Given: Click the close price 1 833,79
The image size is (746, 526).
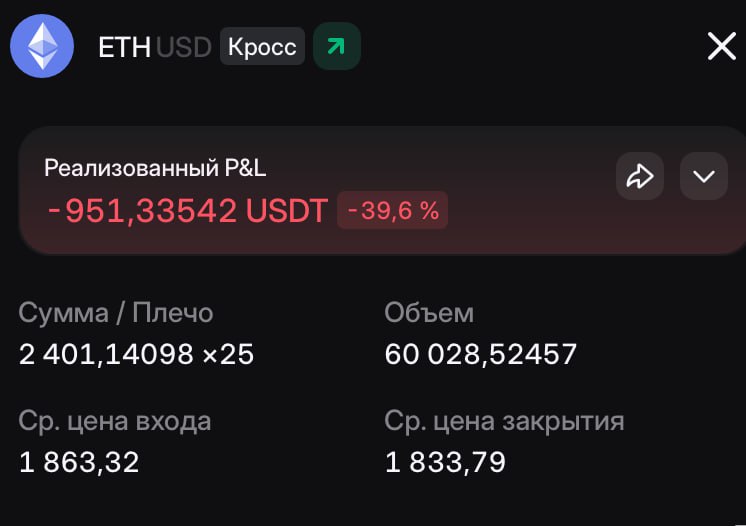Looking at the screenshot, I should (445, 462).
